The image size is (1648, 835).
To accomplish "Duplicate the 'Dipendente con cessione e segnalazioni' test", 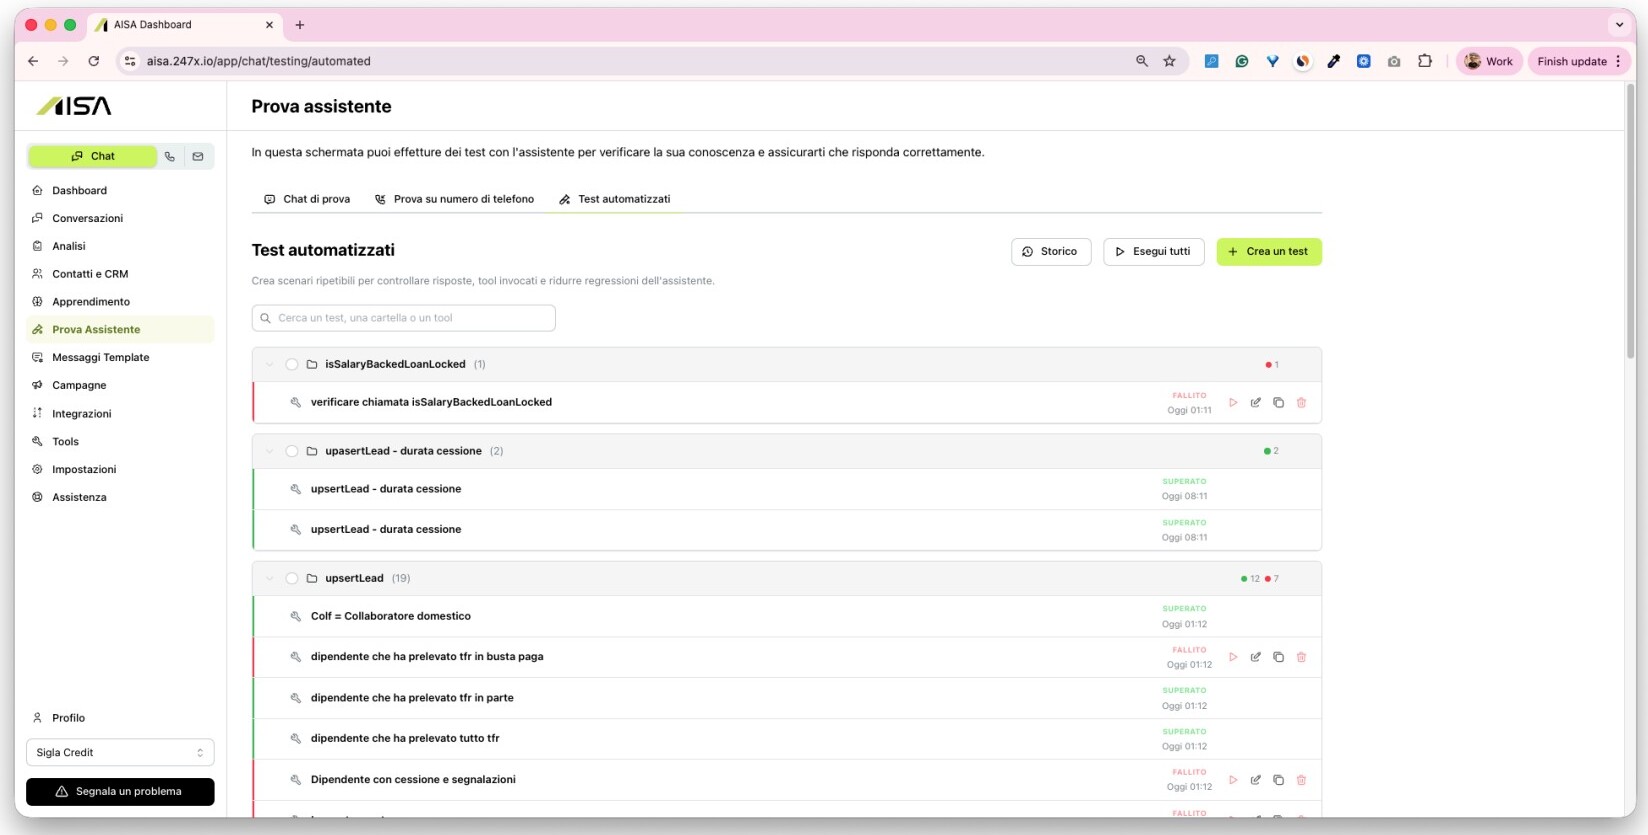I will (x=1278, y=780).
